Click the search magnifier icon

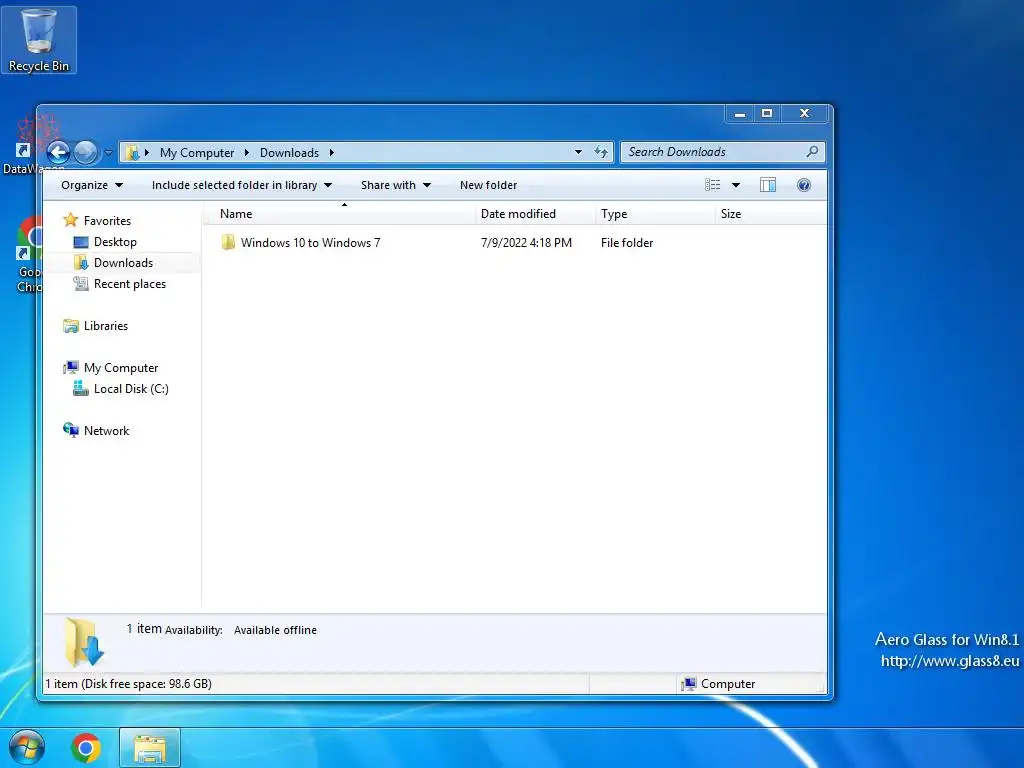(812, 152)
